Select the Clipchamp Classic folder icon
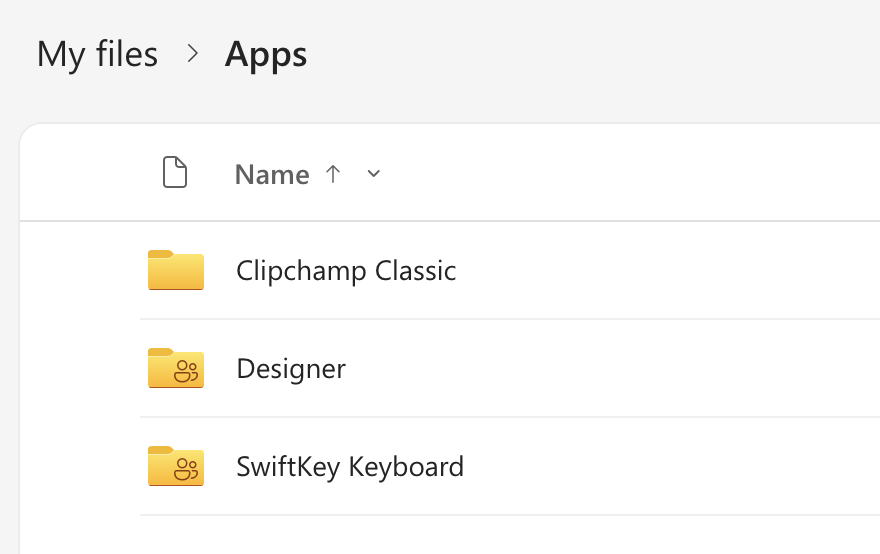 point(176,270)
